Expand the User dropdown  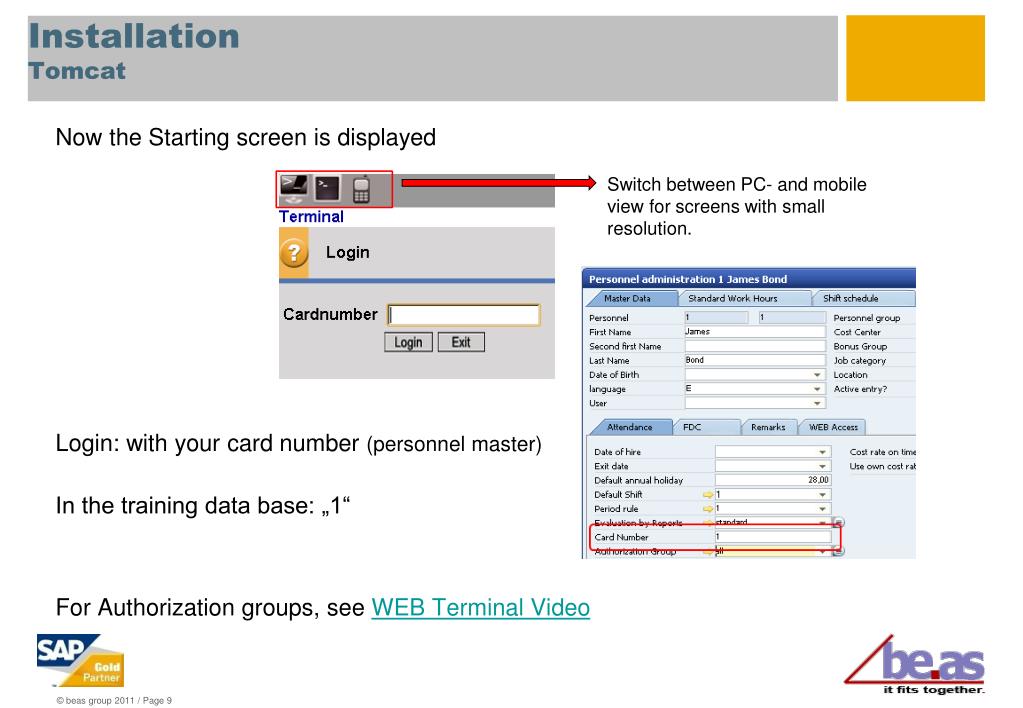(x=817, y=403)
